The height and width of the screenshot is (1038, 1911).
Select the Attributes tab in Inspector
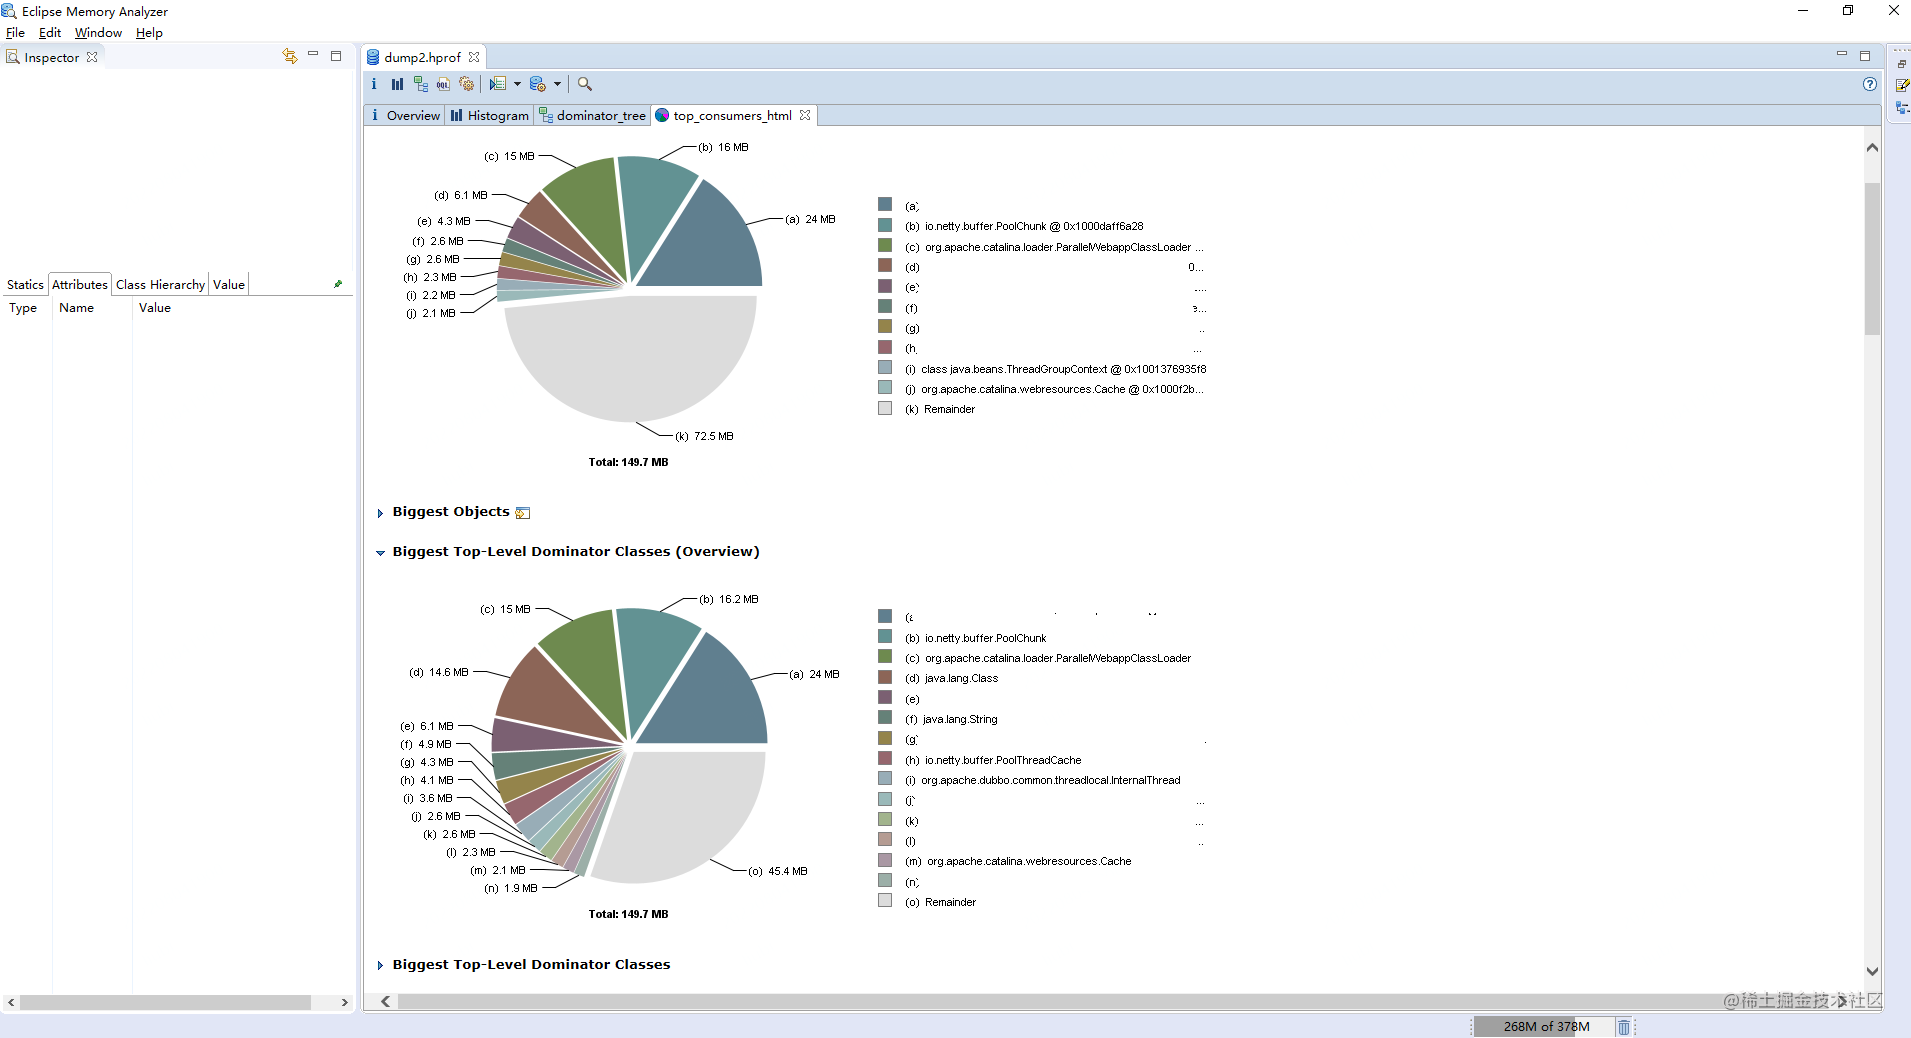pyautogui.click(x=80, y=284)
